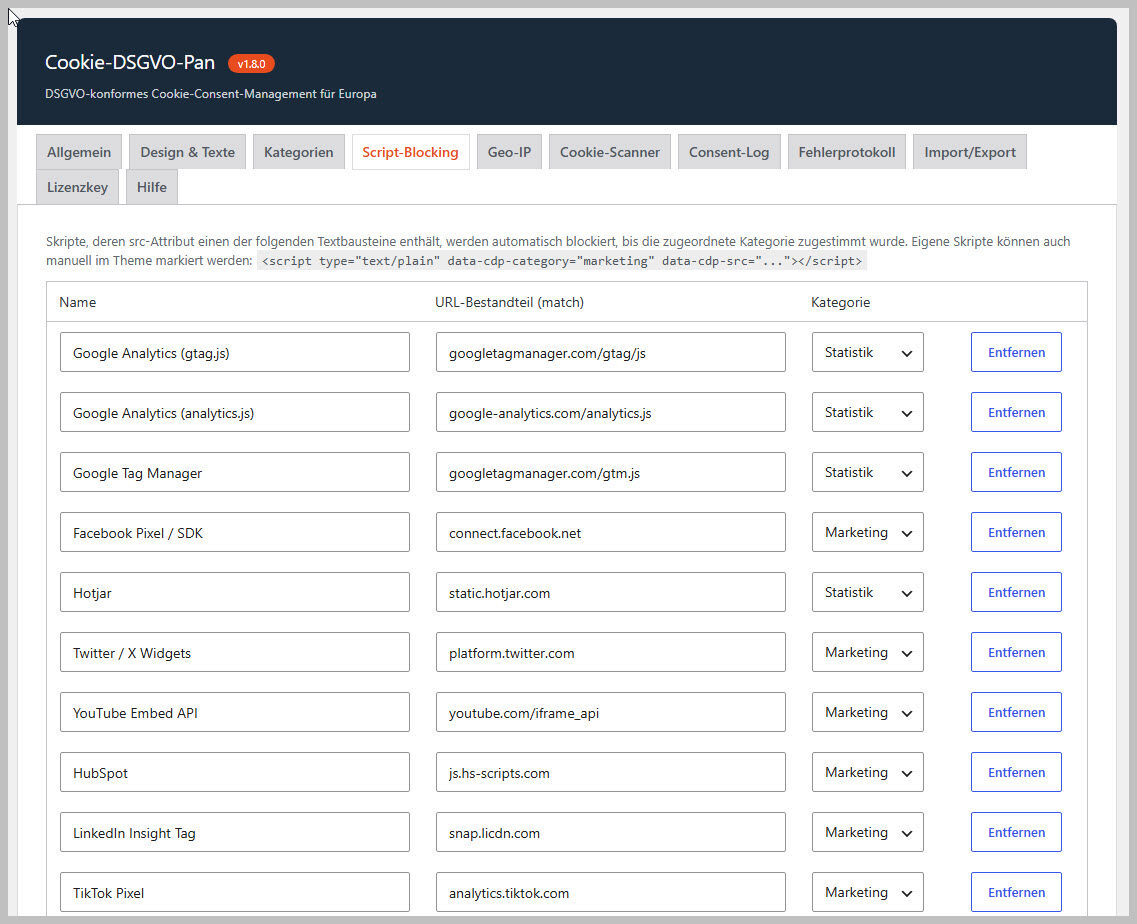Open Hotjar category dropdown
The height and width of the screenshot is (924, 1137).
point(867,593)
